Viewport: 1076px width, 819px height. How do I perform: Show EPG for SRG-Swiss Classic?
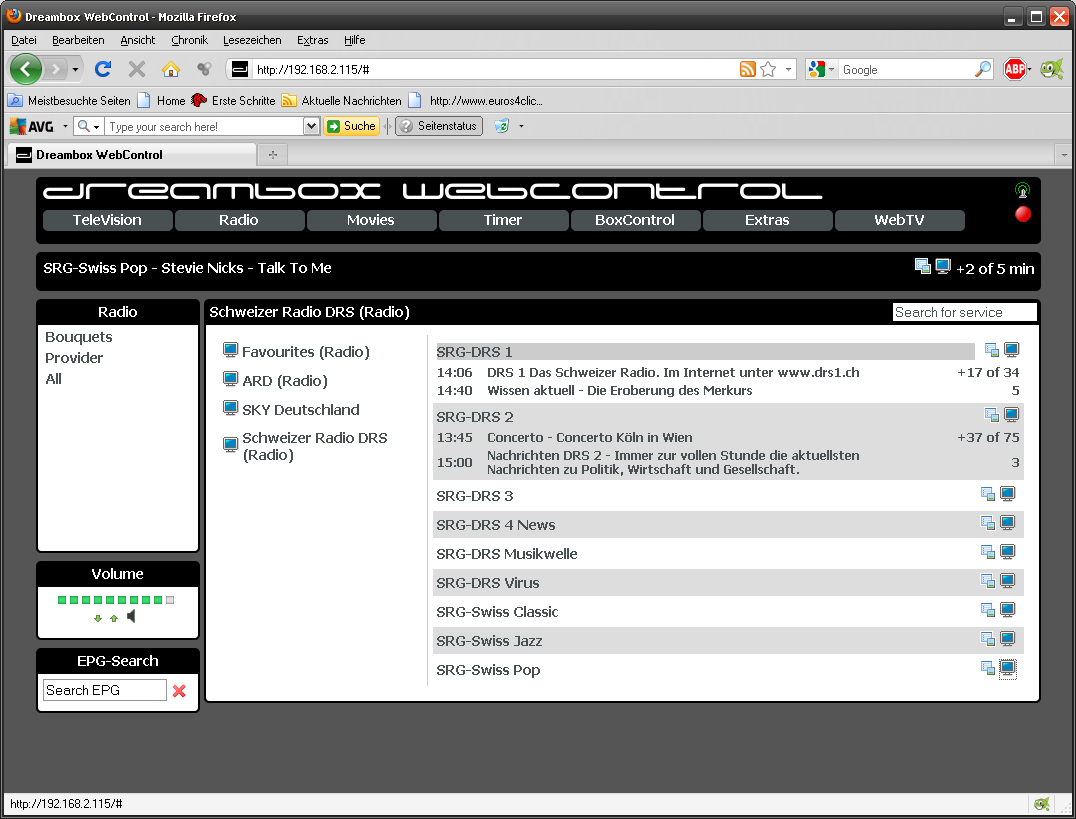click(987, 610)
